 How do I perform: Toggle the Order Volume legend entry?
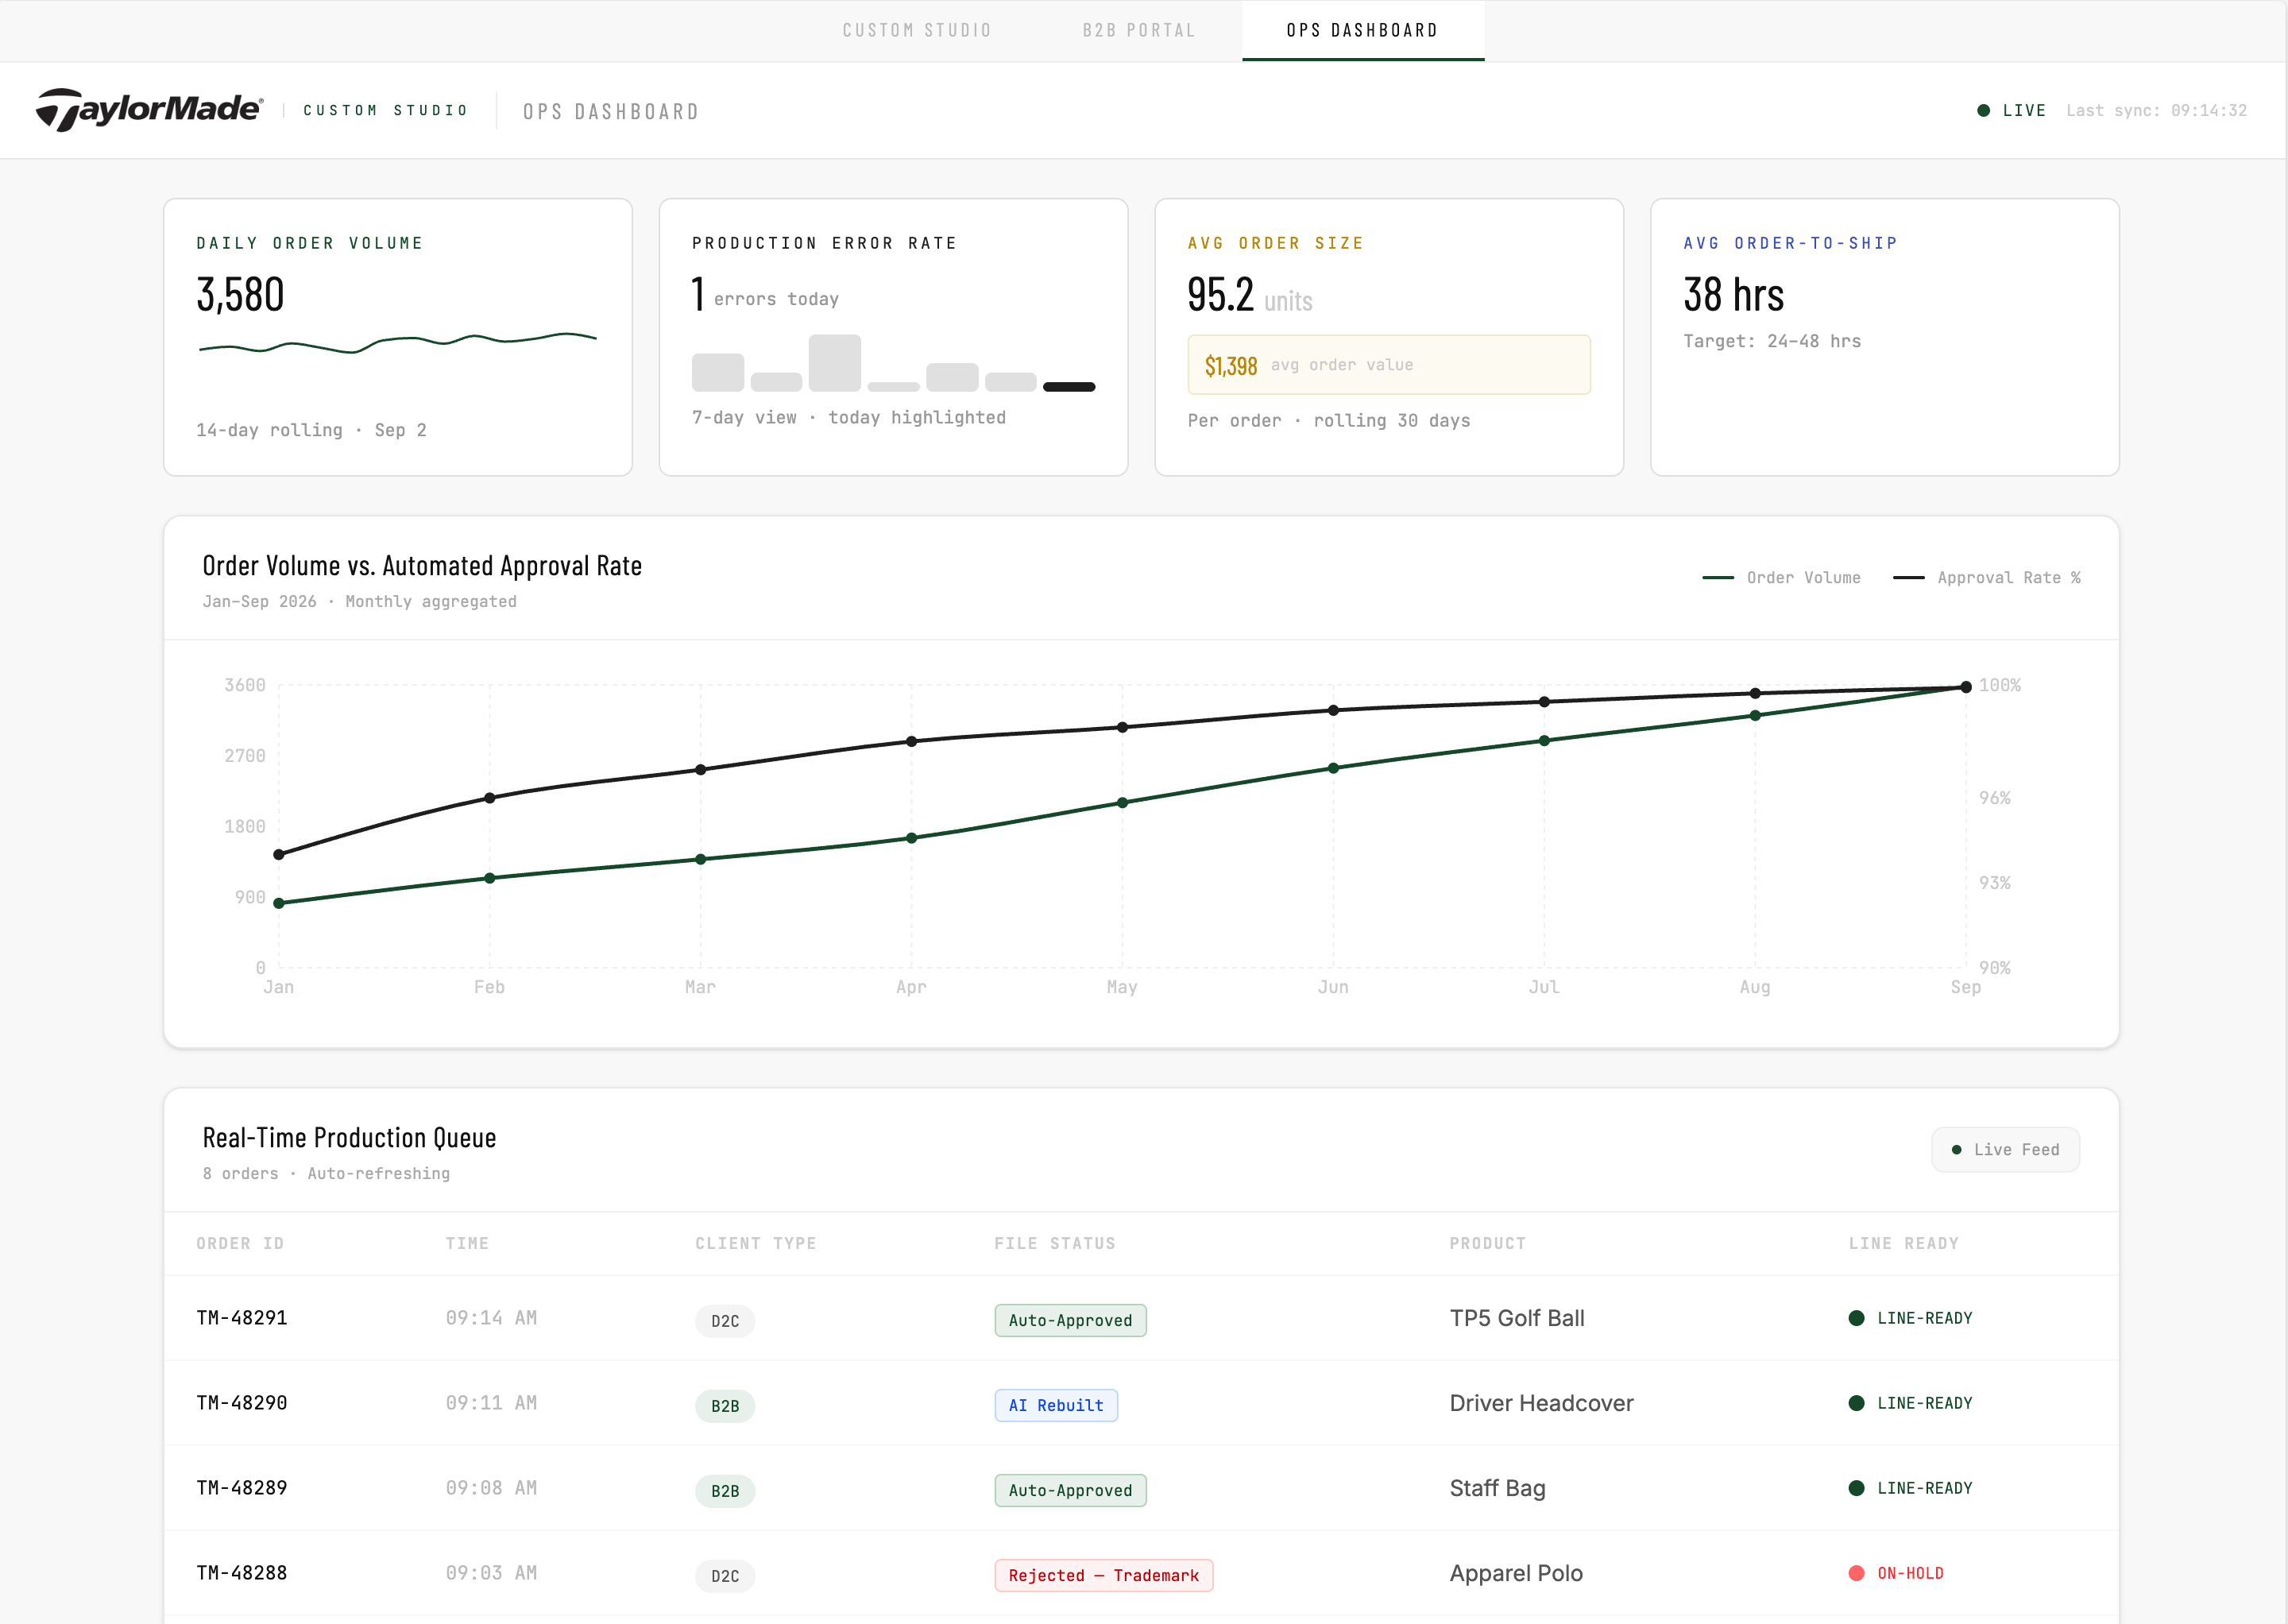coord(1781,578)
